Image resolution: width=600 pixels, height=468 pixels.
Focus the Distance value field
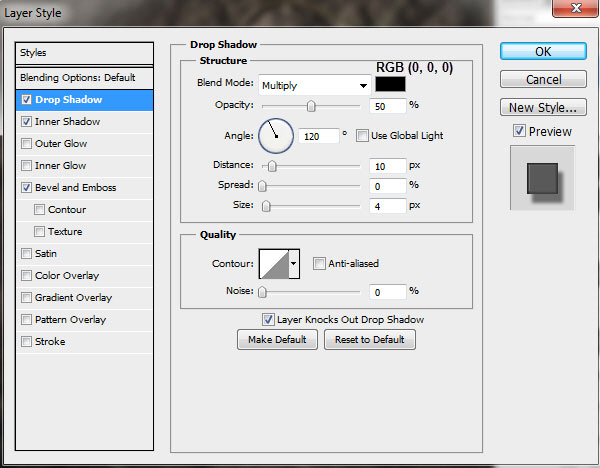point(387,166)
